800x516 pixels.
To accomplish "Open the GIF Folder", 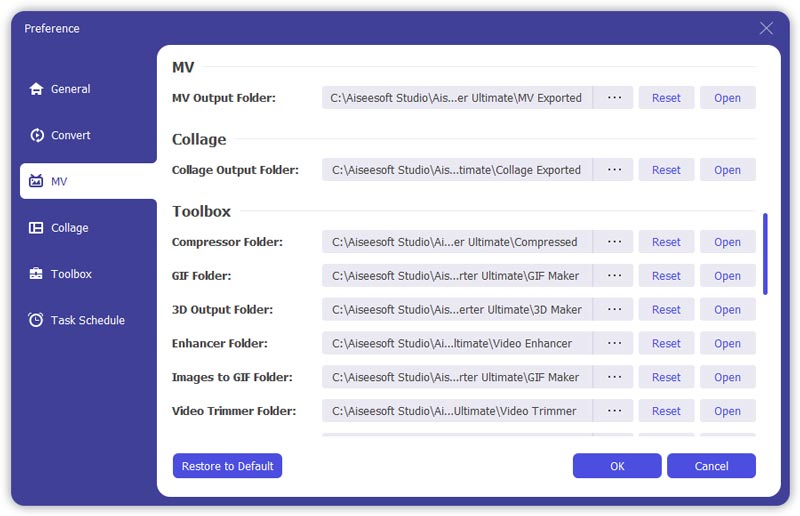I will 728,276.
